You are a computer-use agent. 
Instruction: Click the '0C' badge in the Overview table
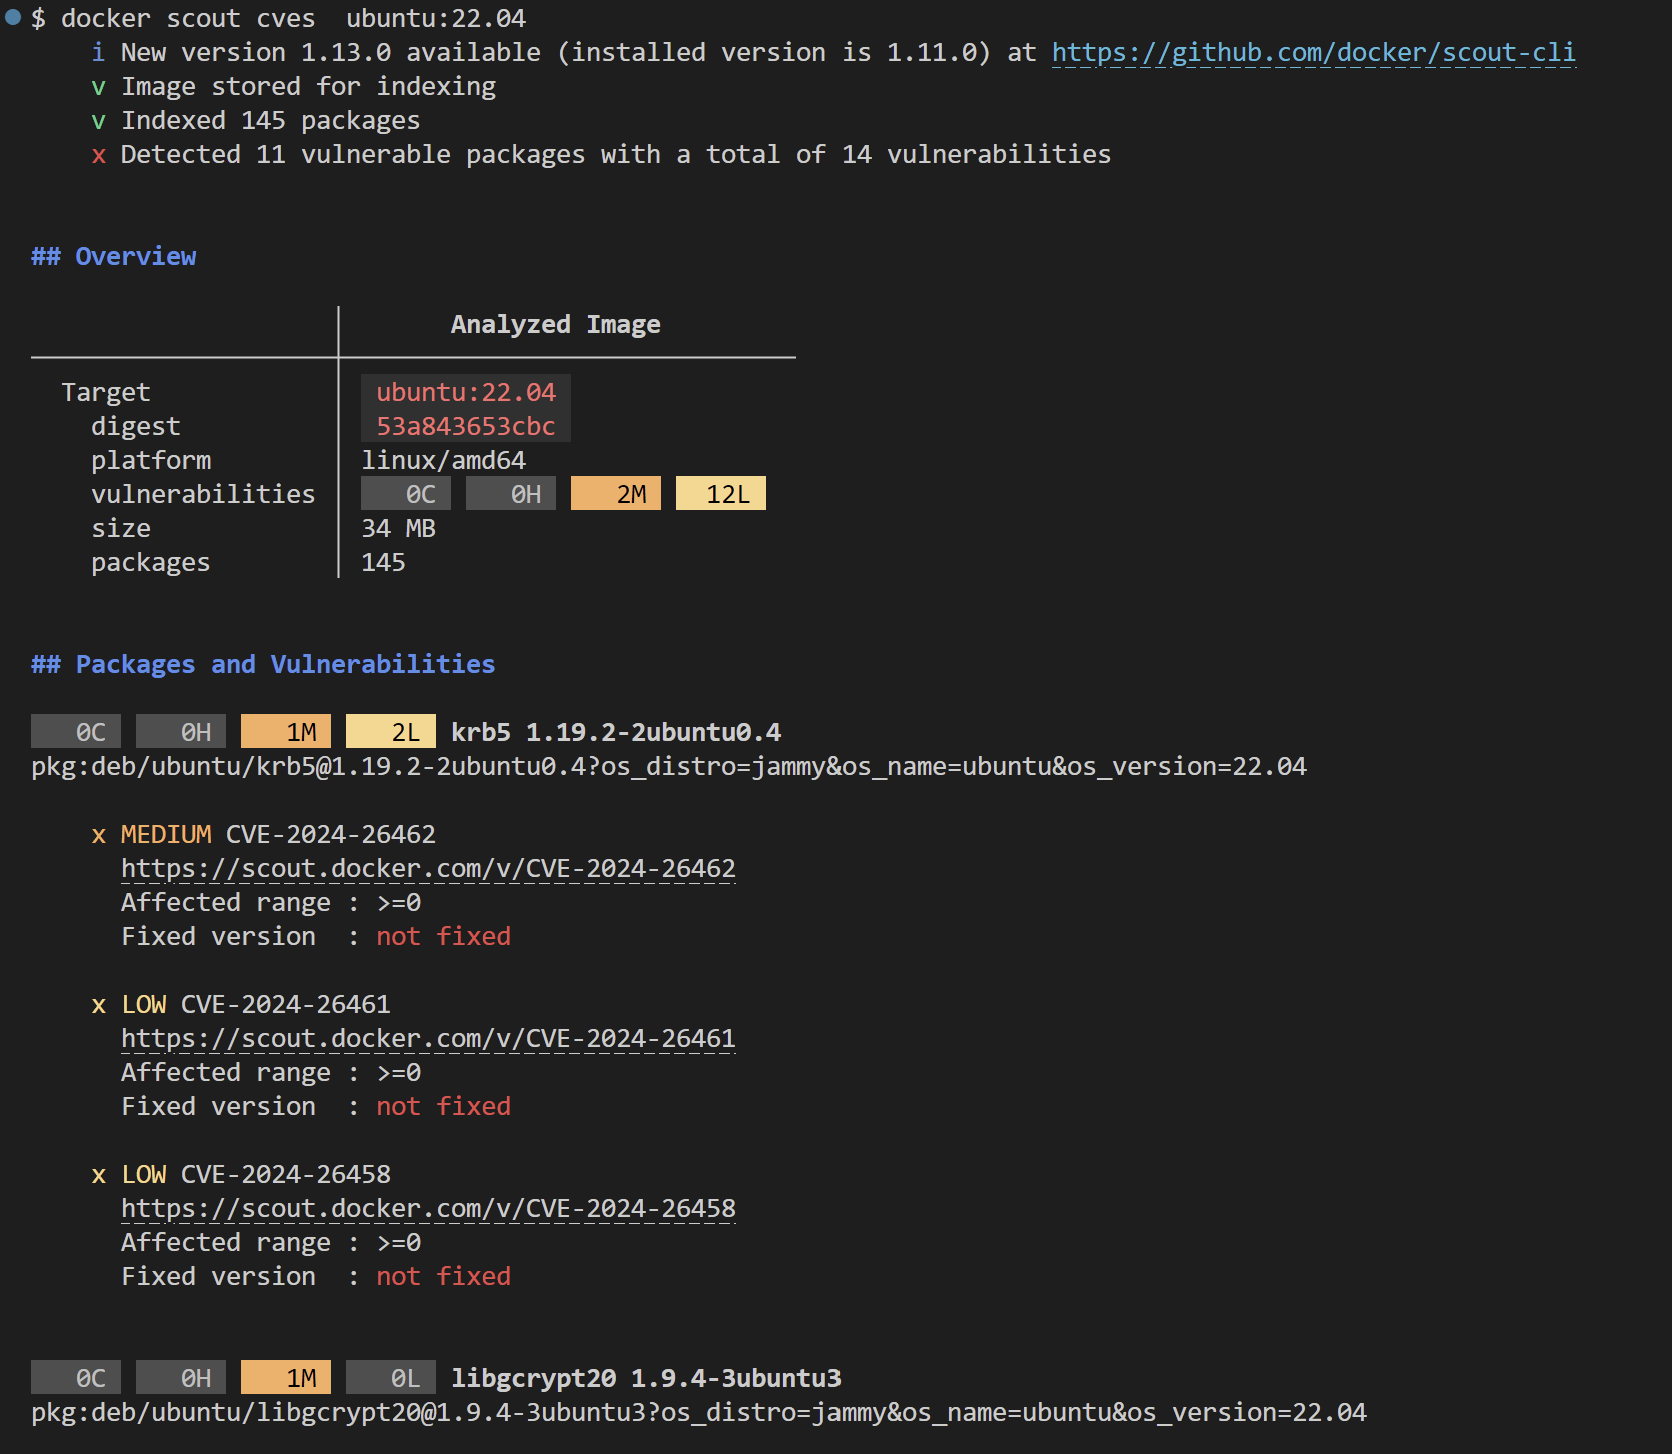[x=406, y=494]
